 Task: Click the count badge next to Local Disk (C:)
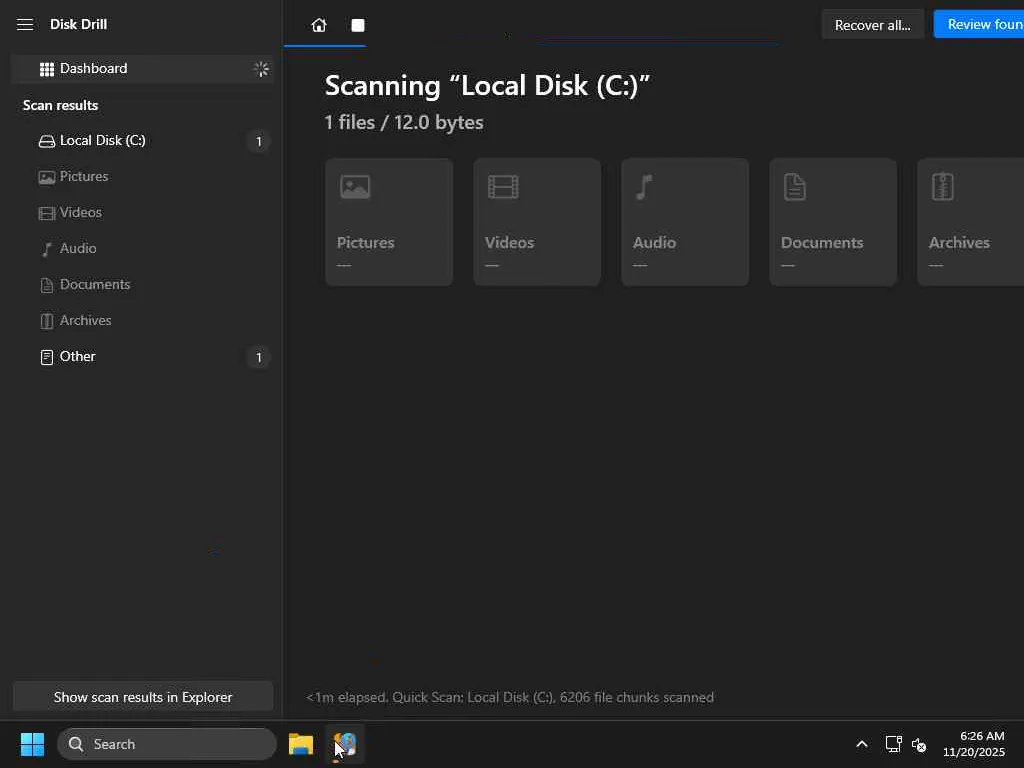click(x=259, y=141)
